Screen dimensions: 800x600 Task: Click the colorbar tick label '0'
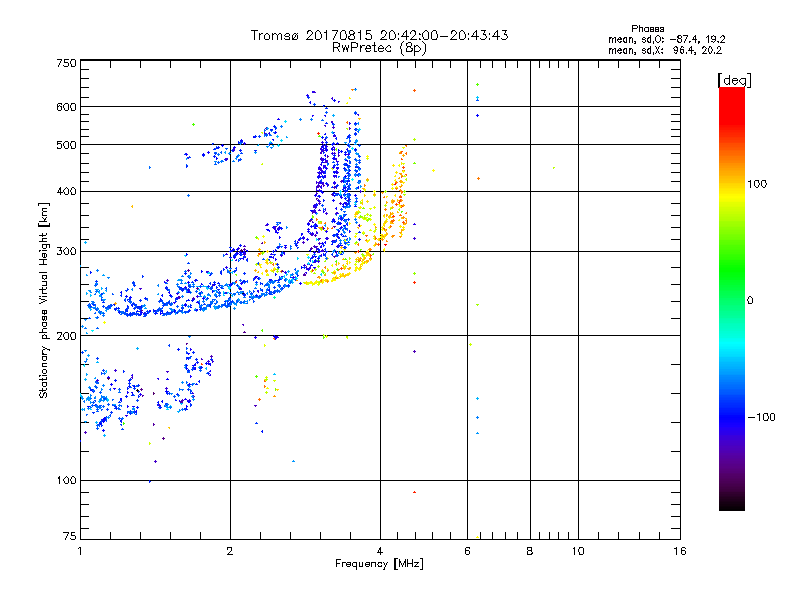click(x=750, y=301)
